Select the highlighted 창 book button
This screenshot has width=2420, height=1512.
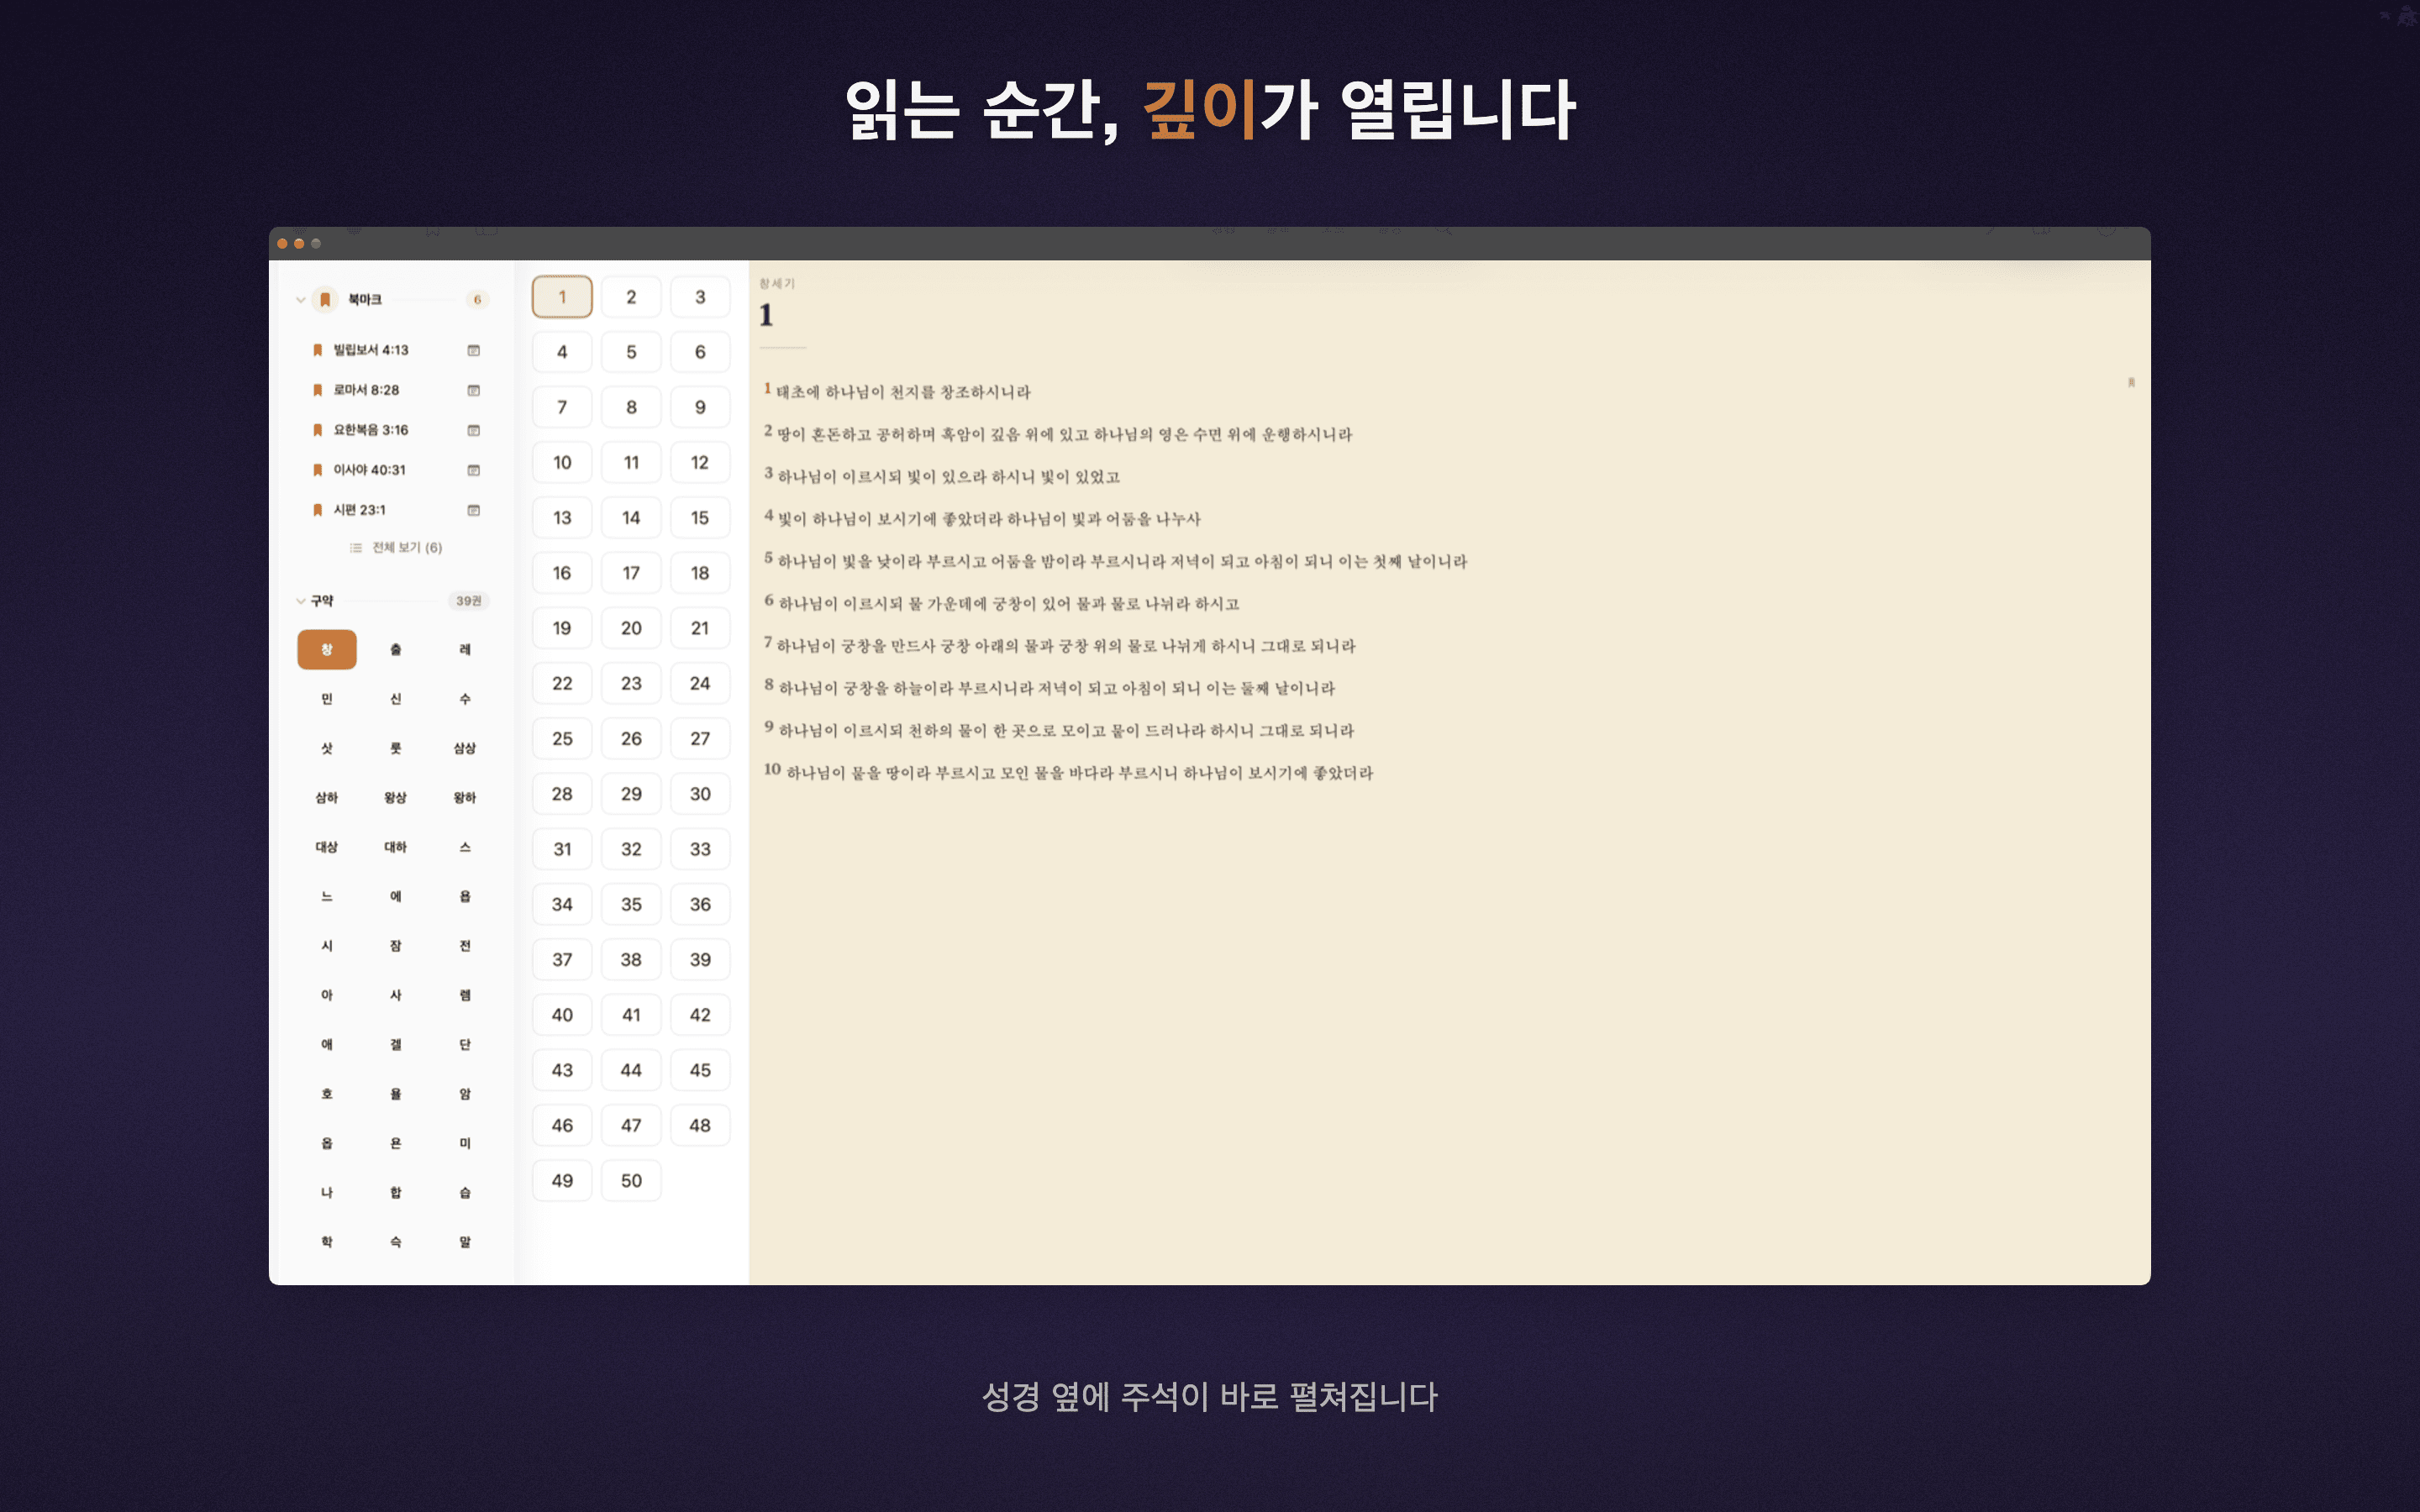327,650
